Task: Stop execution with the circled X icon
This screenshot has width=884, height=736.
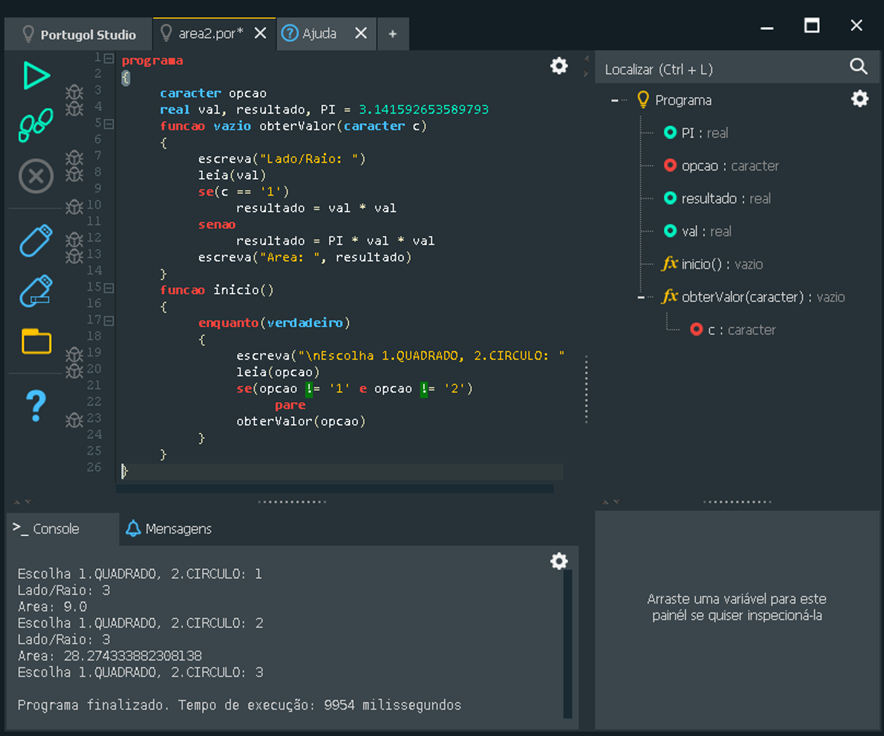Action: point(36,177)
